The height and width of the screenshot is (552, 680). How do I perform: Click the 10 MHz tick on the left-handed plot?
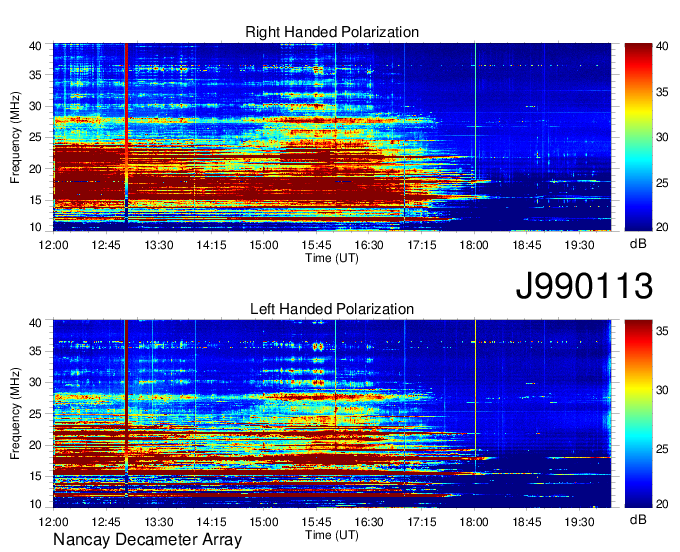pos(36,504)
